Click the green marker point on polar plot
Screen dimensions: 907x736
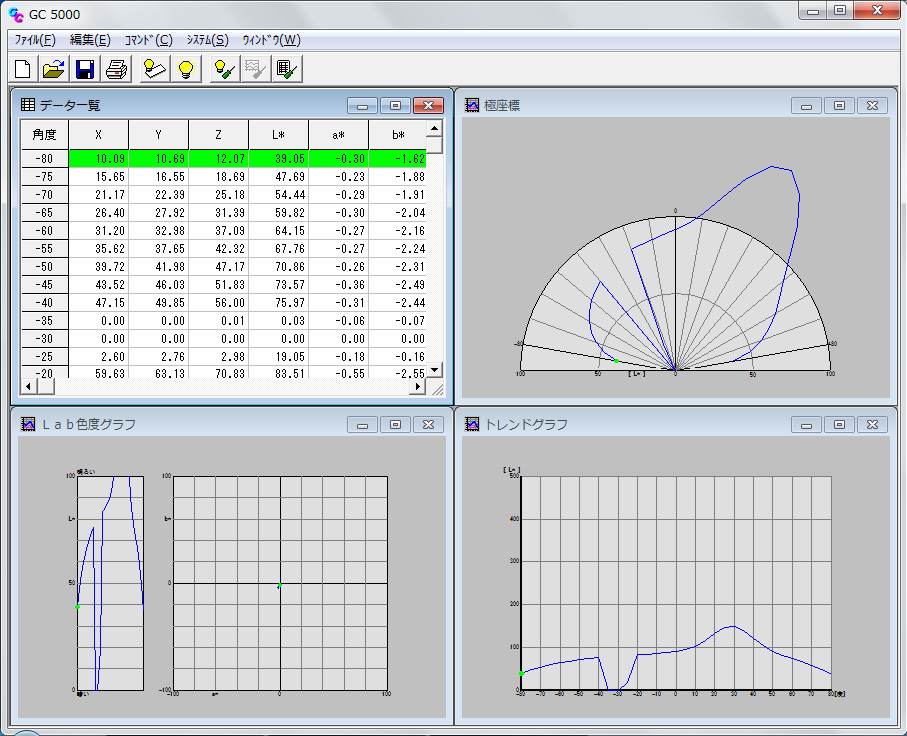tap(616, 361)
